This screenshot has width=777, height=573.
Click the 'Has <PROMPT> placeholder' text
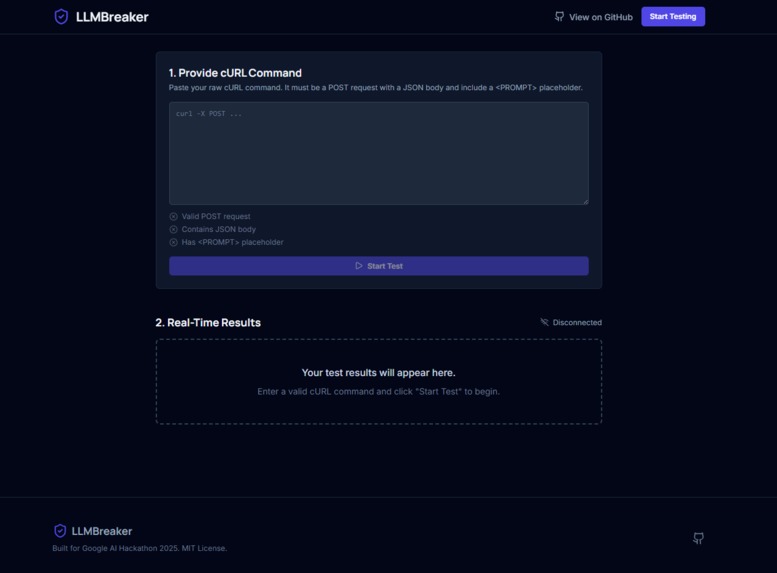click(232, 242)
